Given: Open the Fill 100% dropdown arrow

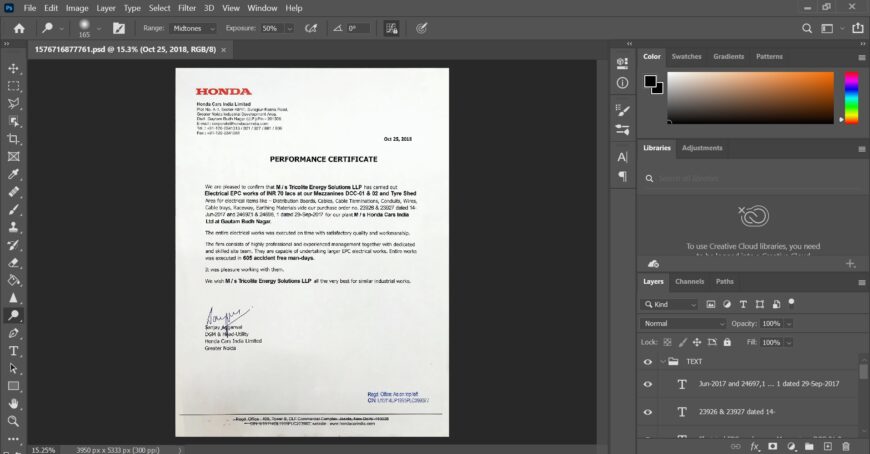Looking at the screenshot, I should pos(788,342).
